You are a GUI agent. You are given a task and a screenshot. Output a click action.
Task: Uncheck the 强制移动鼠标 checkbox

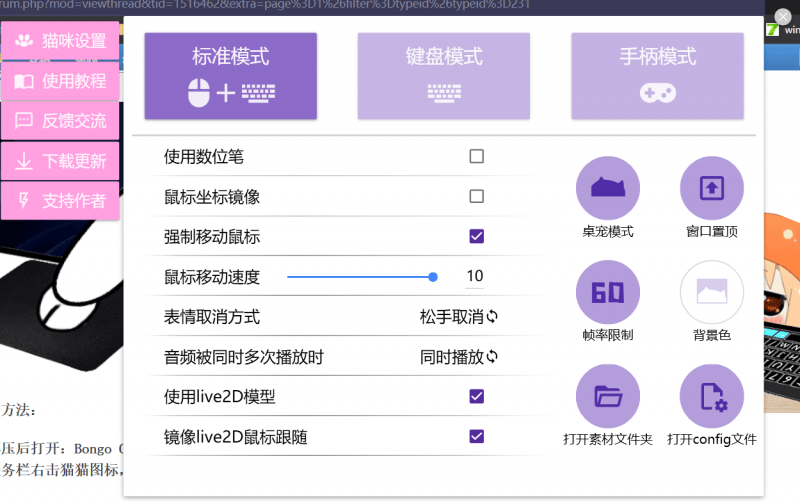477,237
